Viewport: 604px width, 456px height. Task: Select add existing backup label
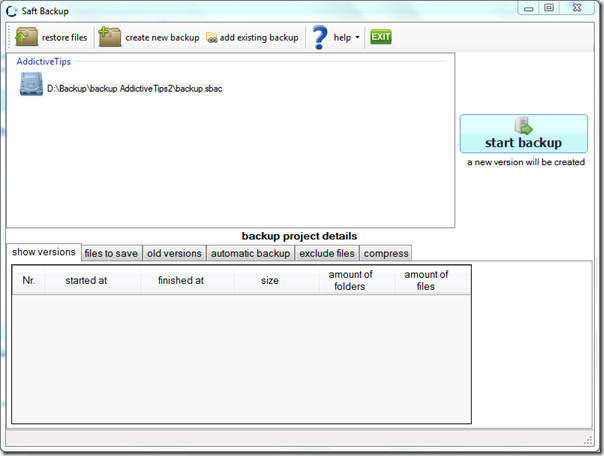coord(259,37)
